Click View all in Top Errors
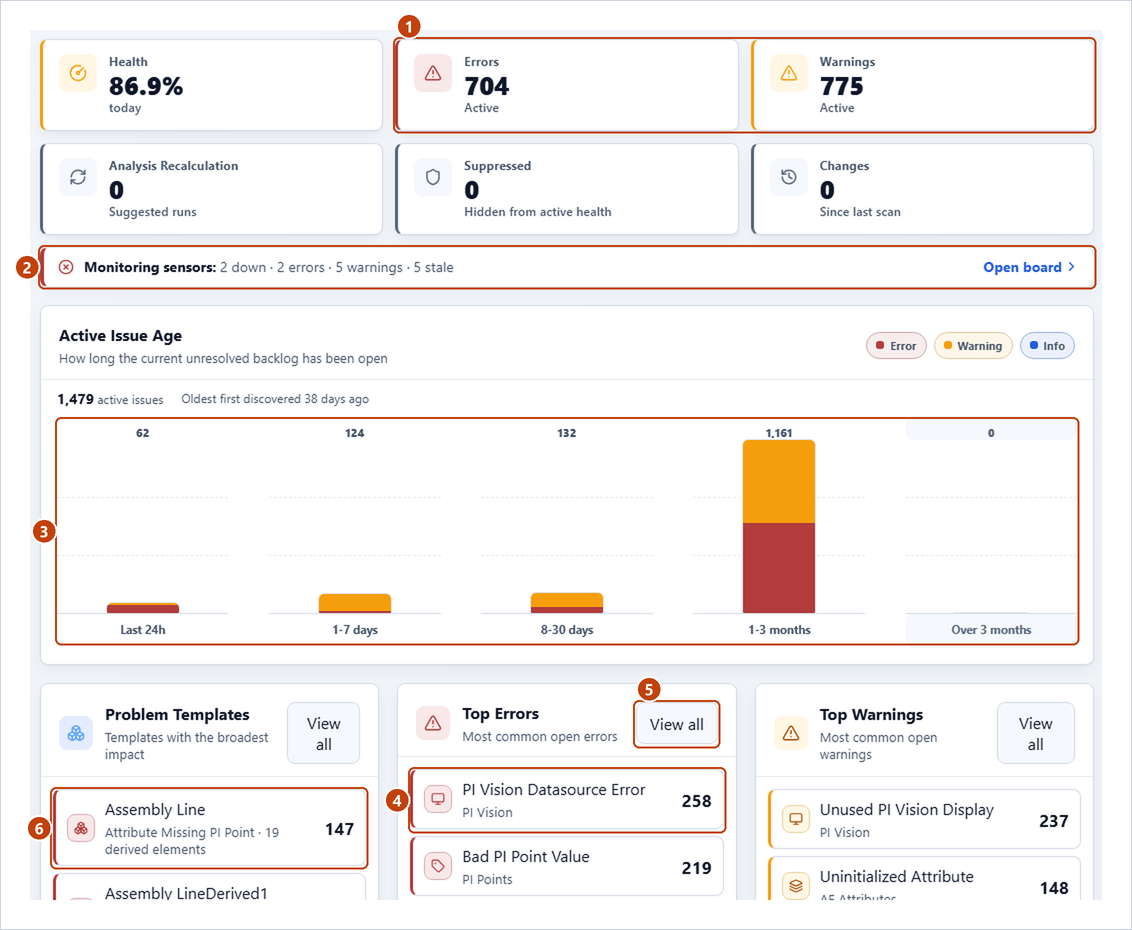This screenshot has height=930, width=1132. coord(676,724)
